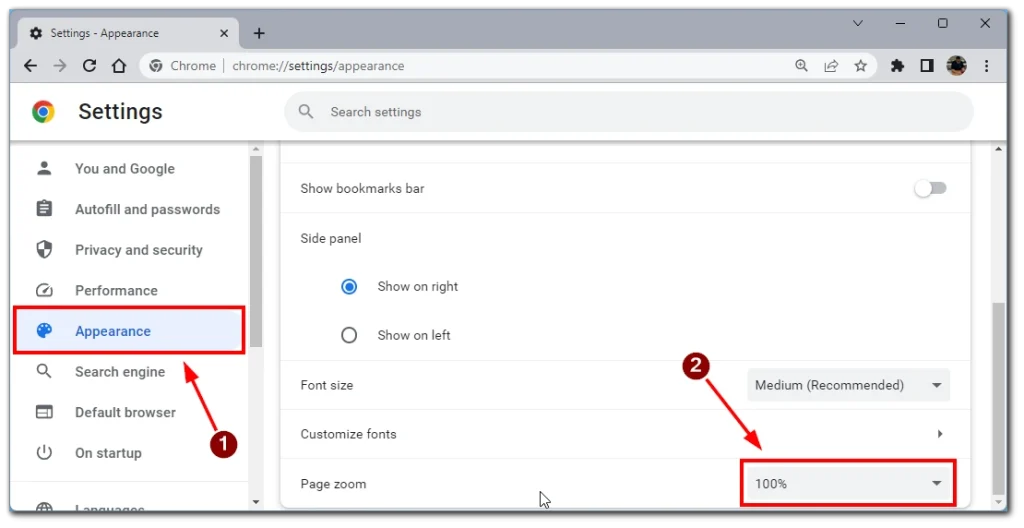
Task: Click the Side panel label
Action: (330, 239)
